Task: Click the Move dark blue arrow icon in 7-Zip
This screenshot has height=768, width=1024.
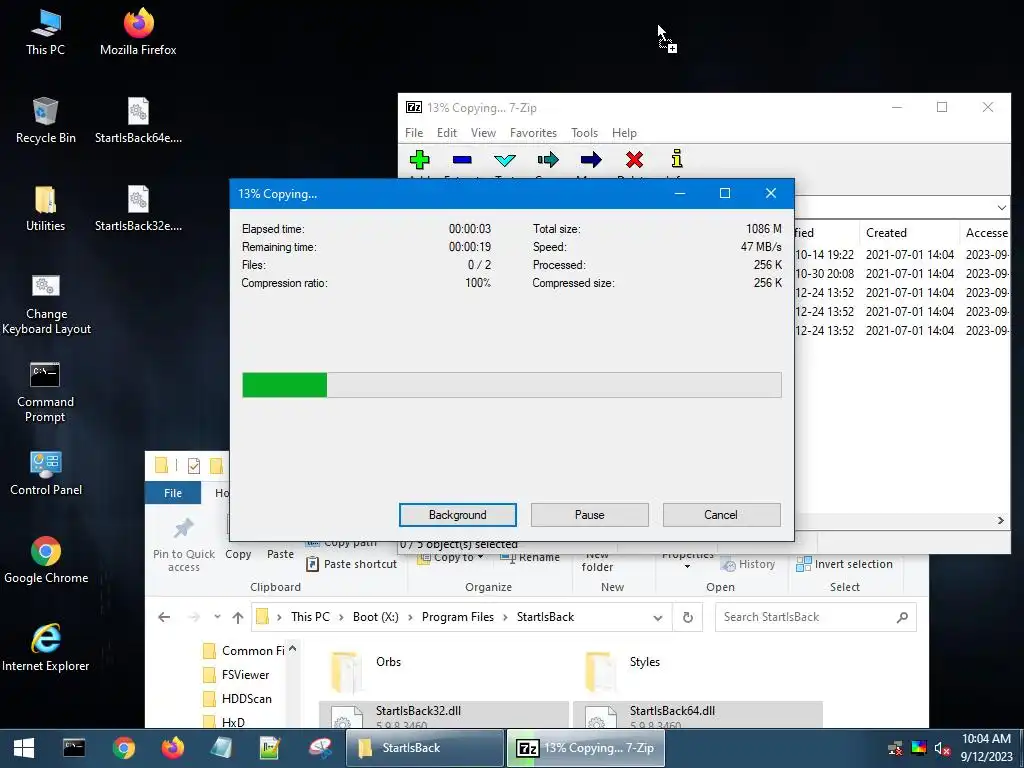Action: coord(591,159)
